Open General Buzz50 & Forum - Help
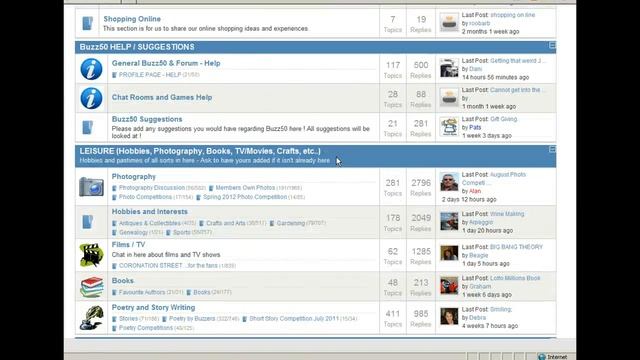This screenshot has width=640, height=360. coord(166,63)
